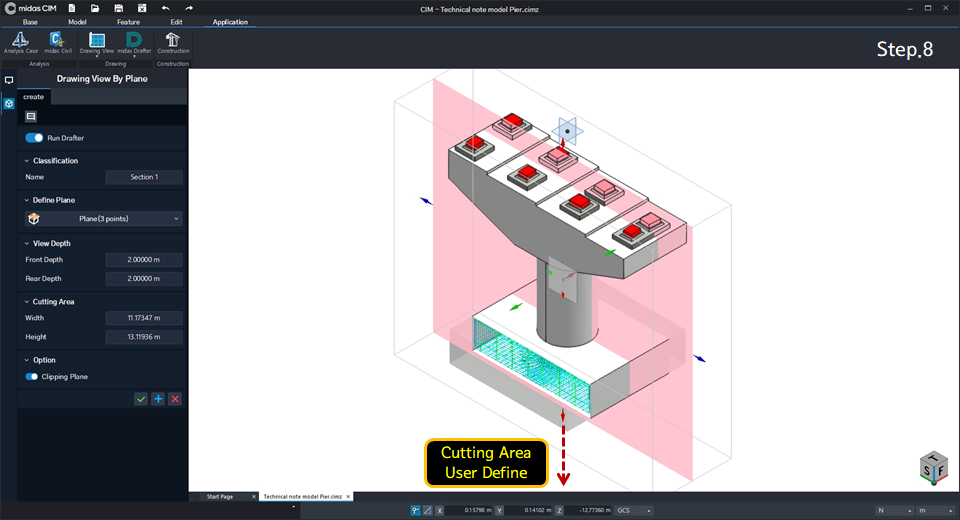Click the Cutting Area Width field
The height and width of the screenshot is (520, 960).
144,318
